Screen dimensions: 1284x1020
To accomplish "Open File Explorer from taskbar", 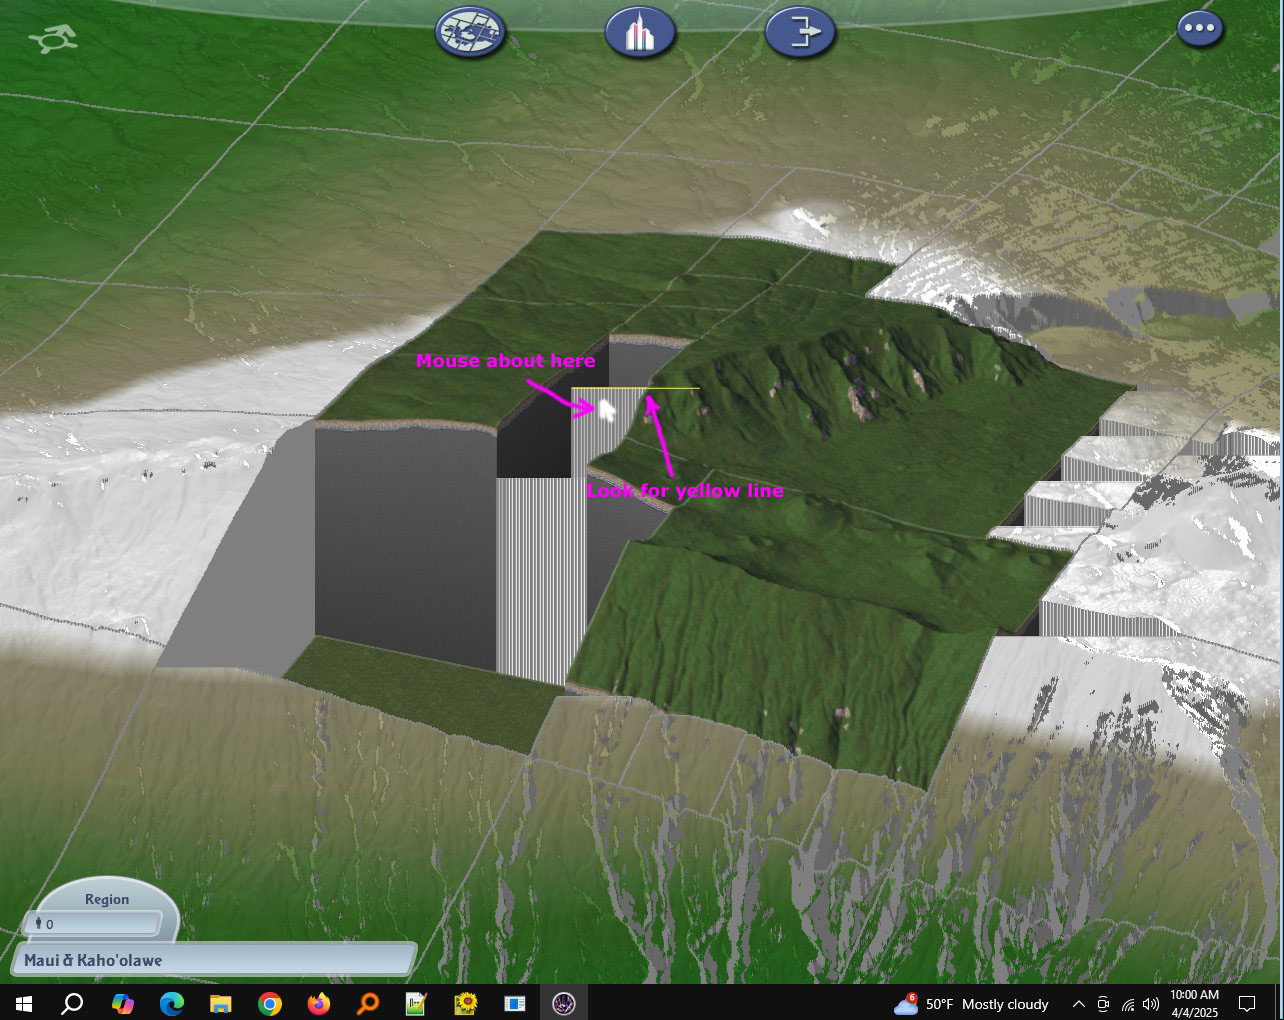I will 220,1003.
